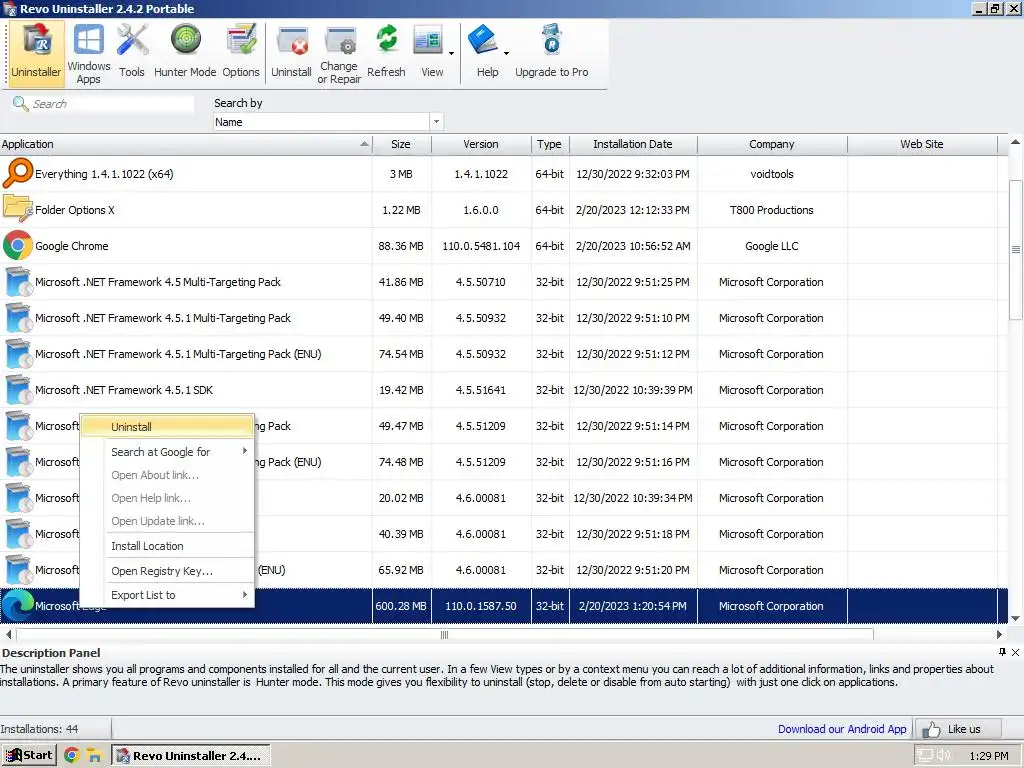1024x768 pixels.
Task: Click the volume icon in system tray
Action: (x=944, y=756)
